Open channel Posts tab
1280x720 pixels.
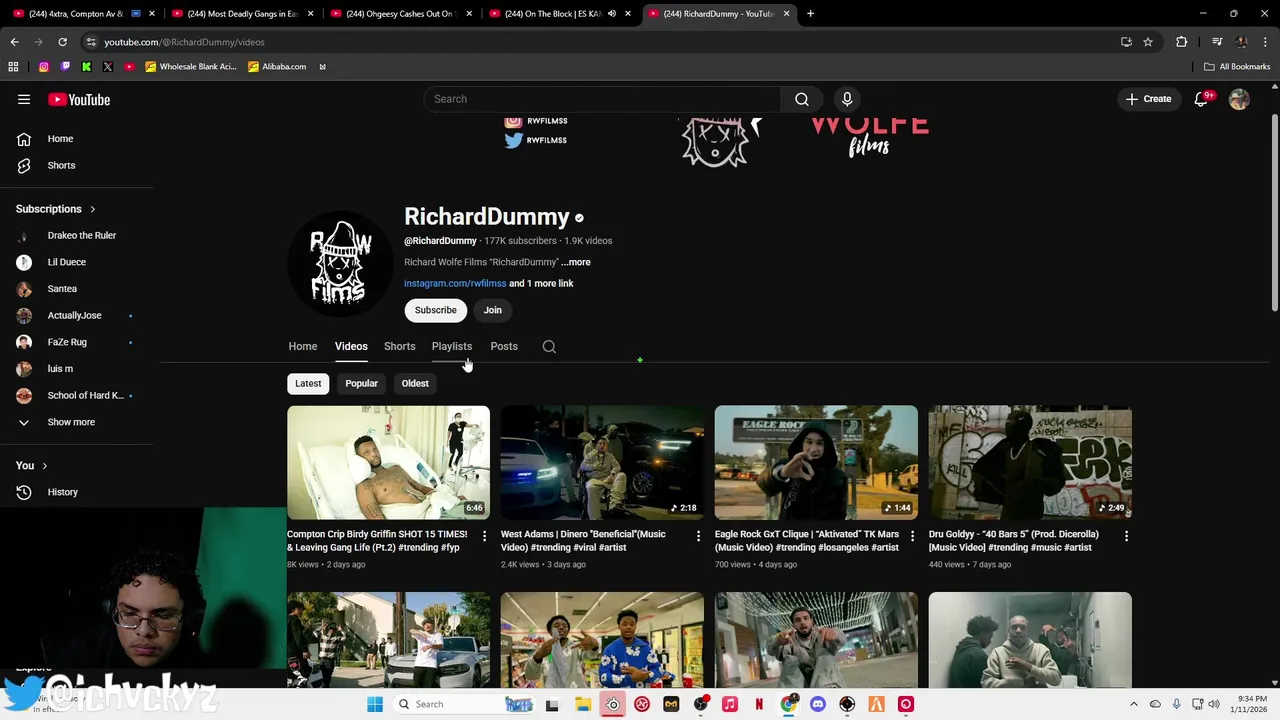tap(504, 346)
